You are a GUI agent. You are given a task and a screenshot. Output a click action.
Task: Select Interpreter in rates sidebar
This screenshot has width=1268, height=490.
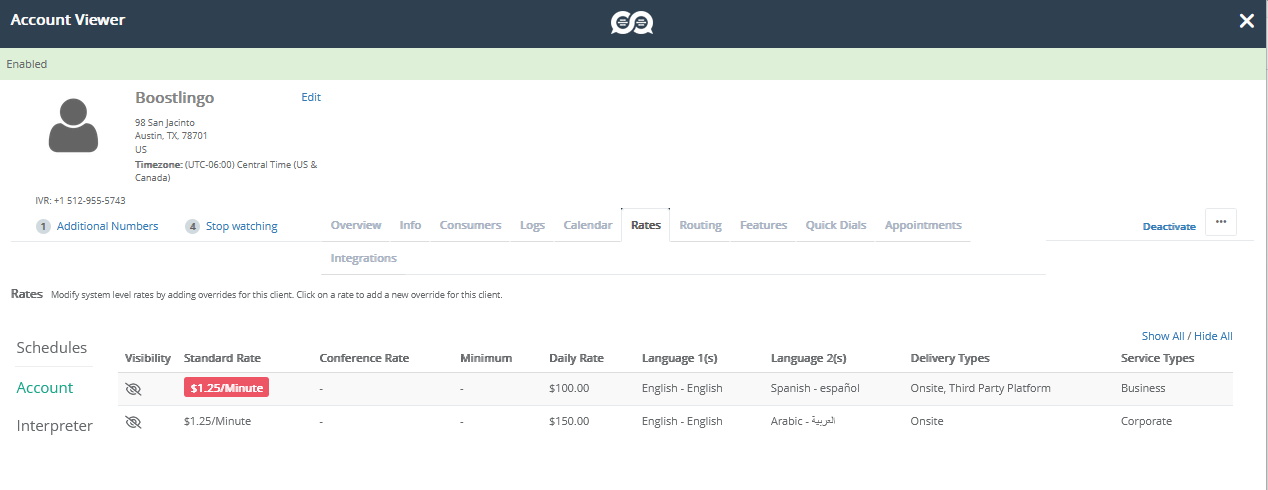pyautogui.click(x=55, y=426)
